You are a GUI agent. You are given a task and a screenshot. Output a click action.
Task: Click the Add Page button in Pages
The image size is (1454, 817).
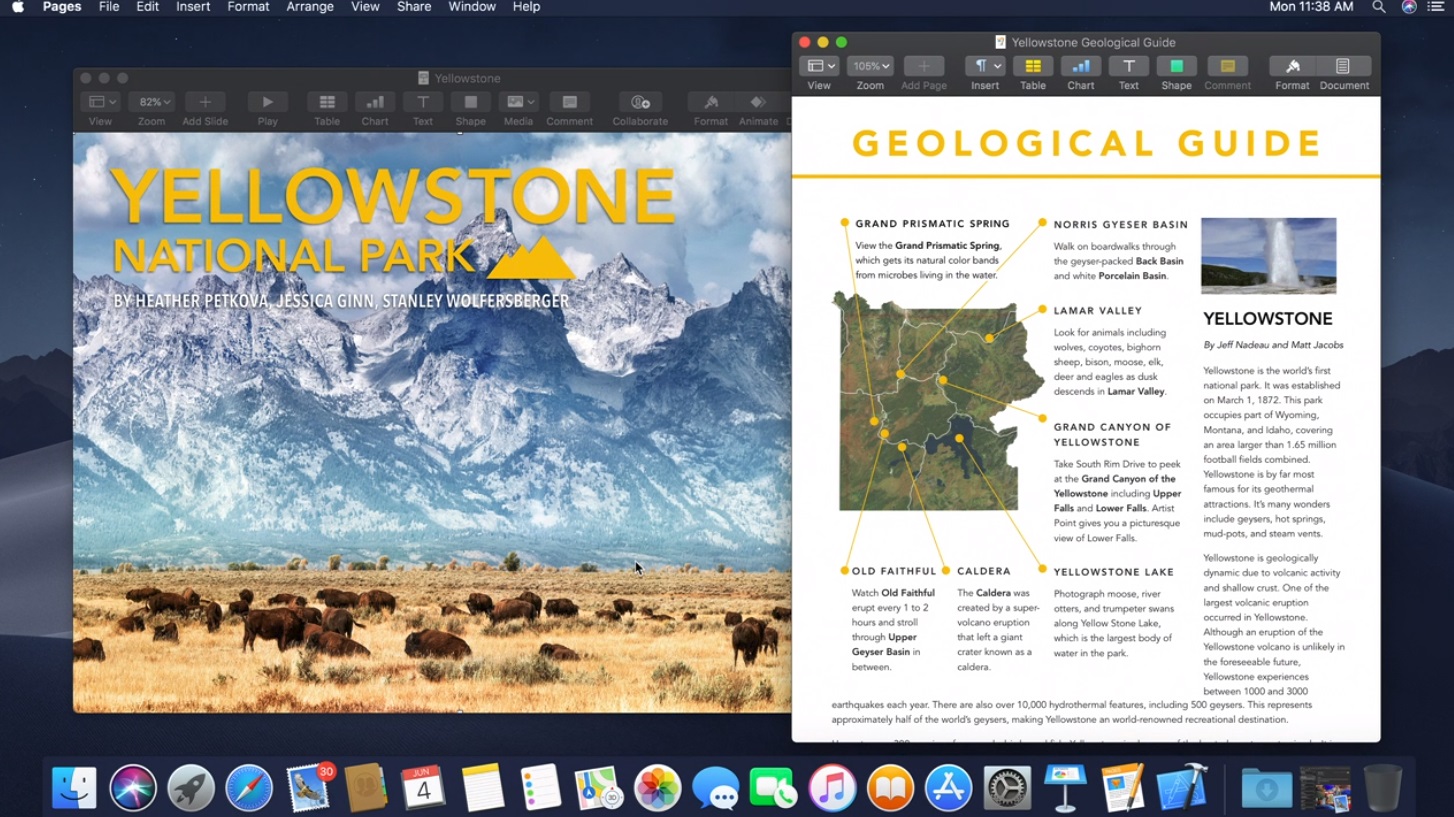click(923, 67)
